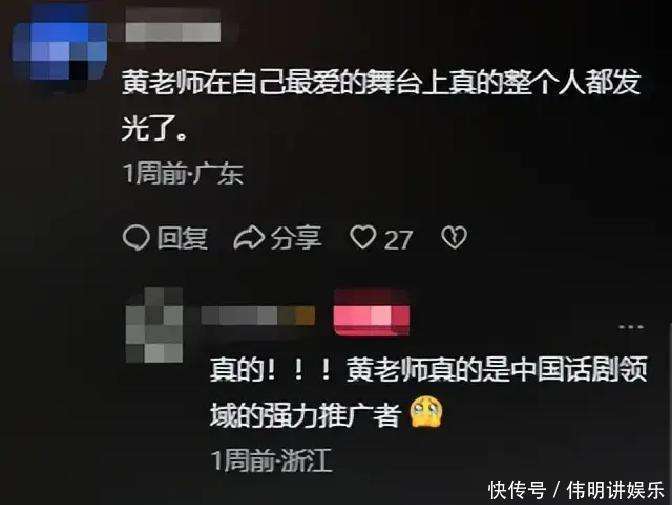Screen dimensions: 672x505
Task: Open the three-dot menu on the reply
Action: click(631, 327)
